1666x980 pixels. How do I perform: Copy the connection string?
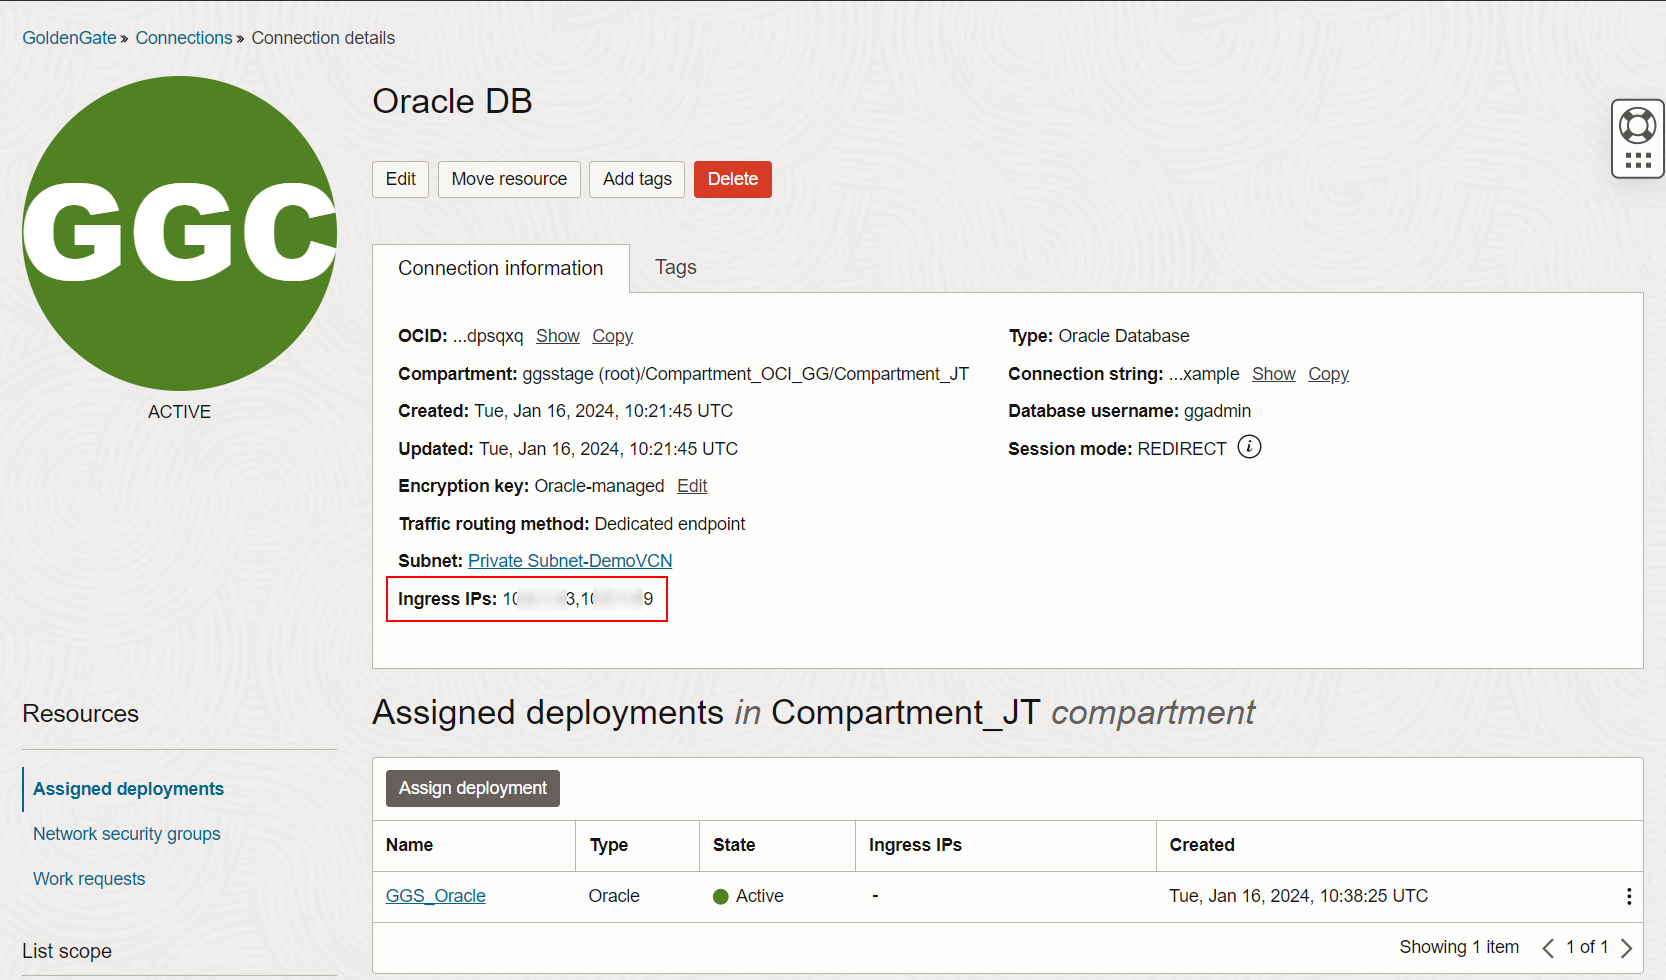1328,373
